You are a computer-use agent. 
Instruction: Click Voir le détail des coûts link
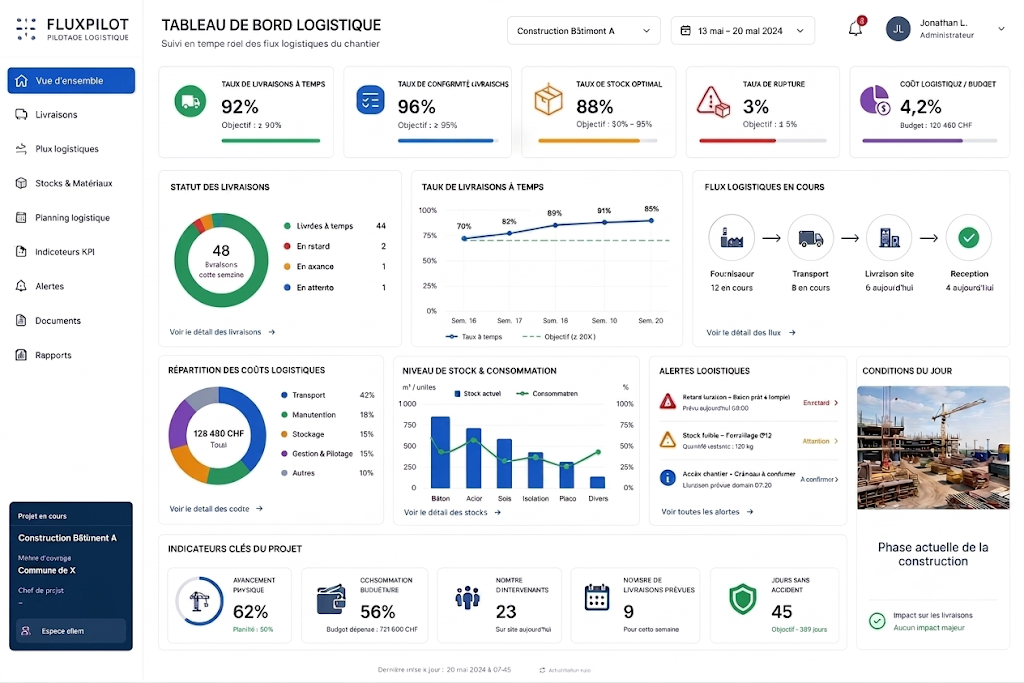[x=216, y=509]
